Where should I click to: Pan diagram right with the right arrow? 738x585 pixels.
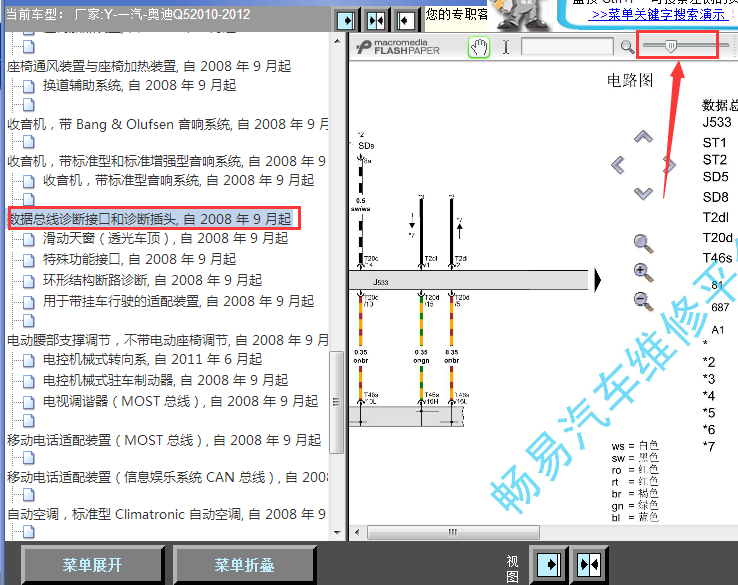[669, 165]
